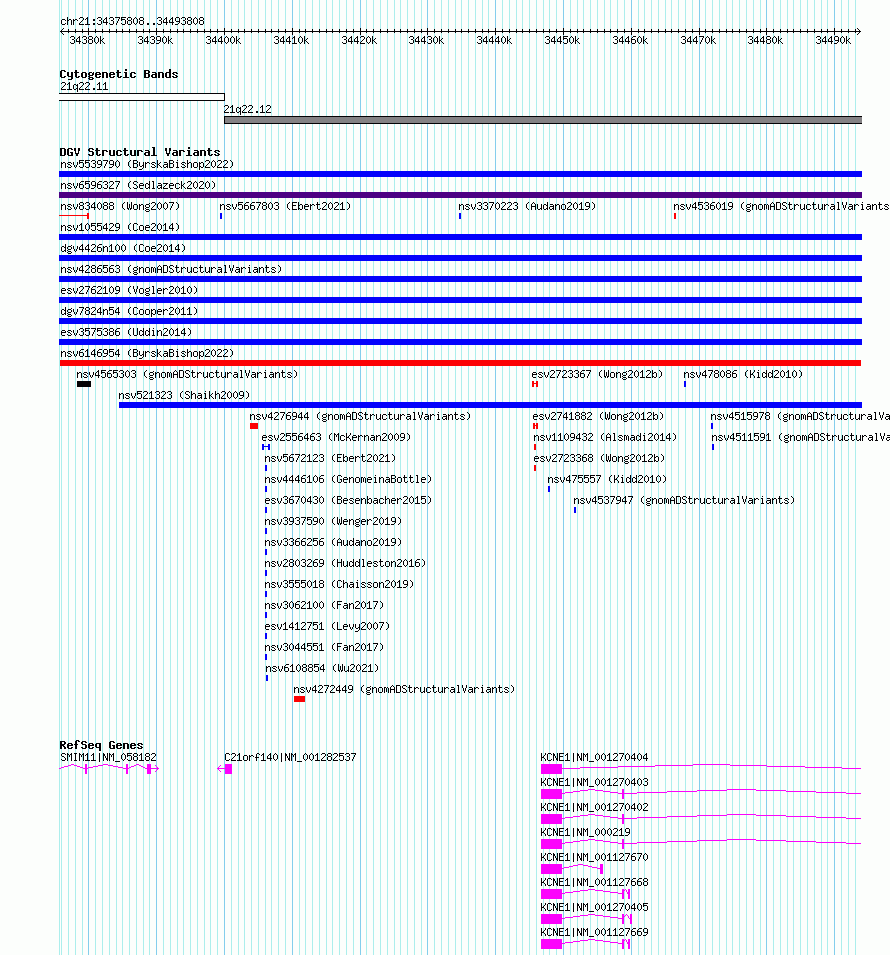
Task: Click esv2762109 (Vogler2010) label
Action: coord(129,291)
